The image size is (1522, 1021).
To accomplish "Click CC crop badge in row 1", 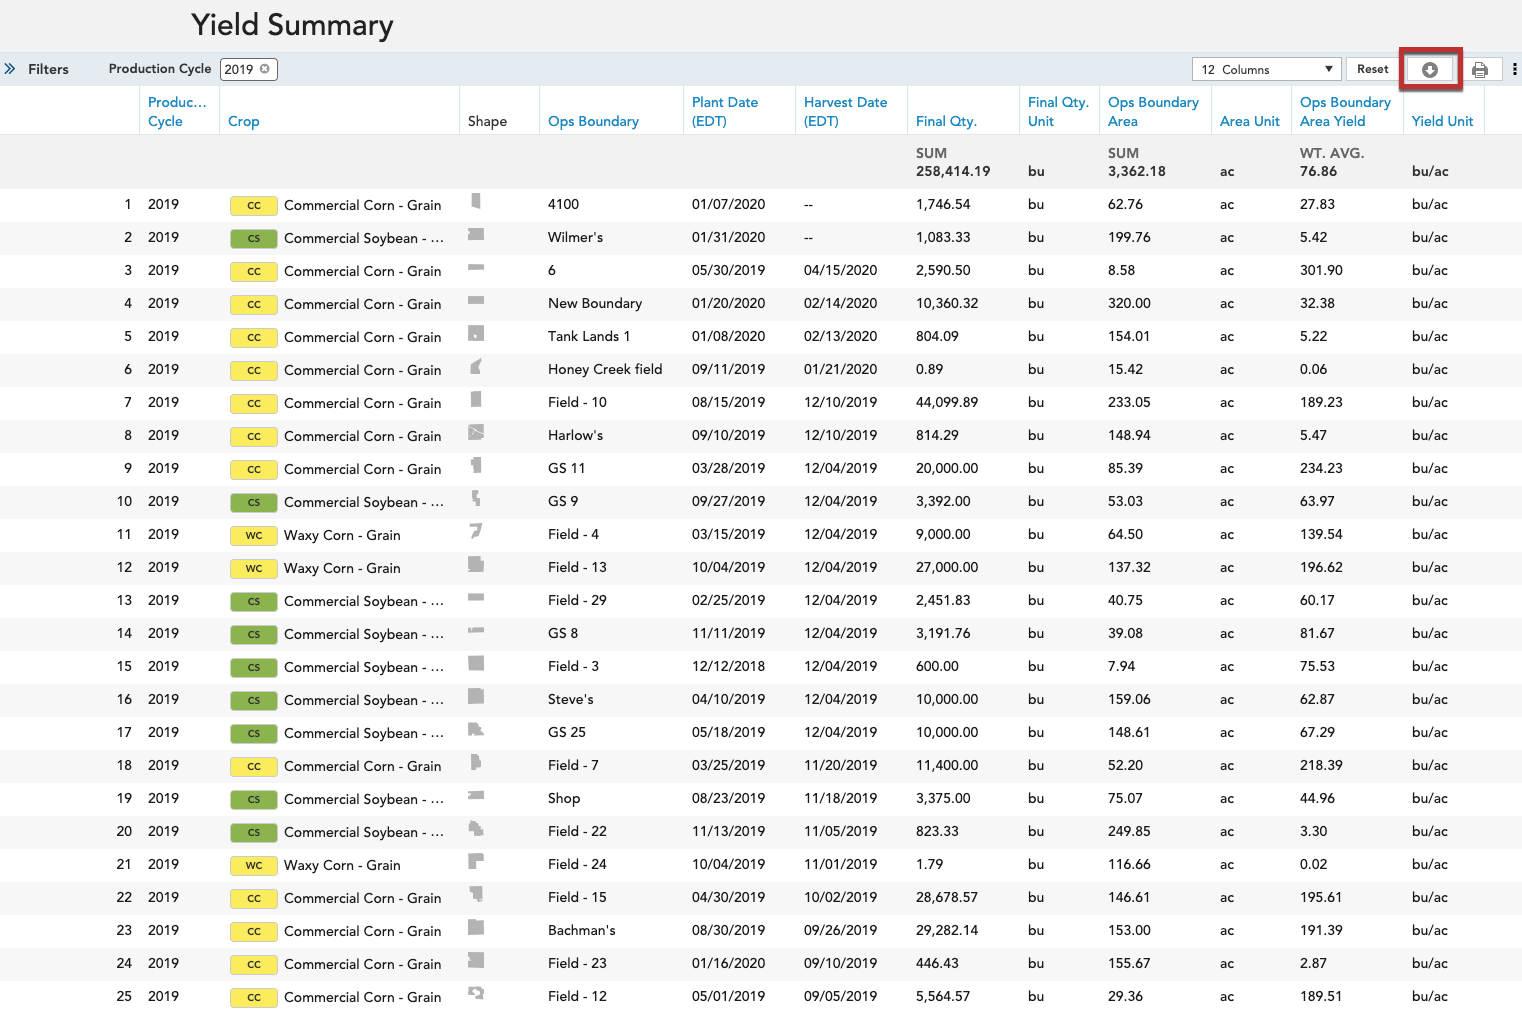I will (254, 205).
